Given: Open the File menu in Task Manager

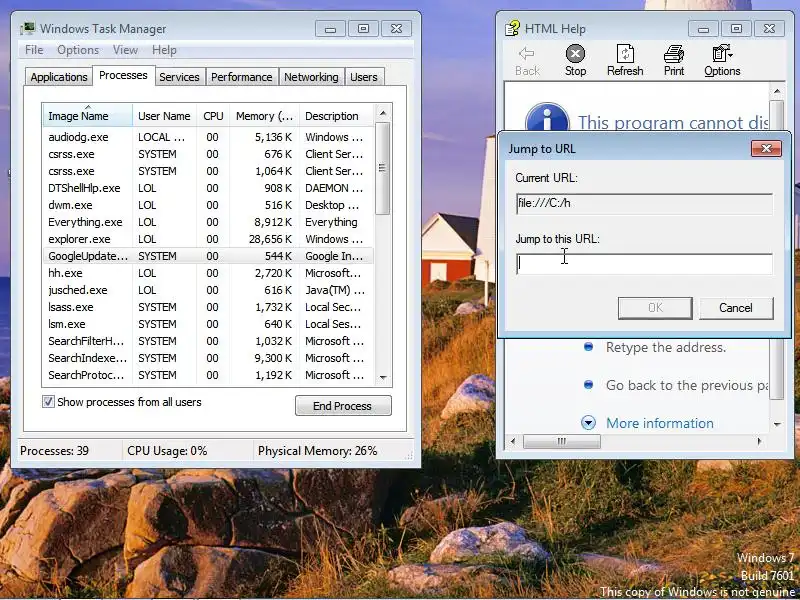Looking at the screenshot, I should point(34,50).
